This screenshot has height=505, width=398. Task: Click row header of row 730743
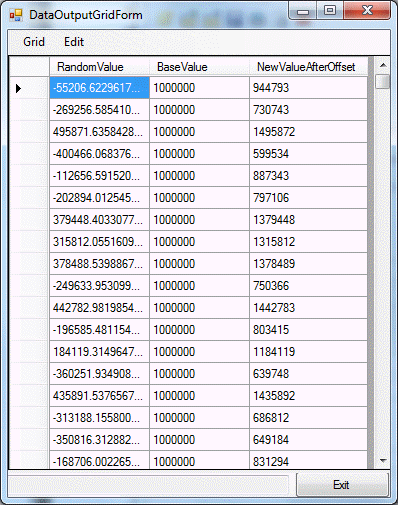tap(29, 110)
